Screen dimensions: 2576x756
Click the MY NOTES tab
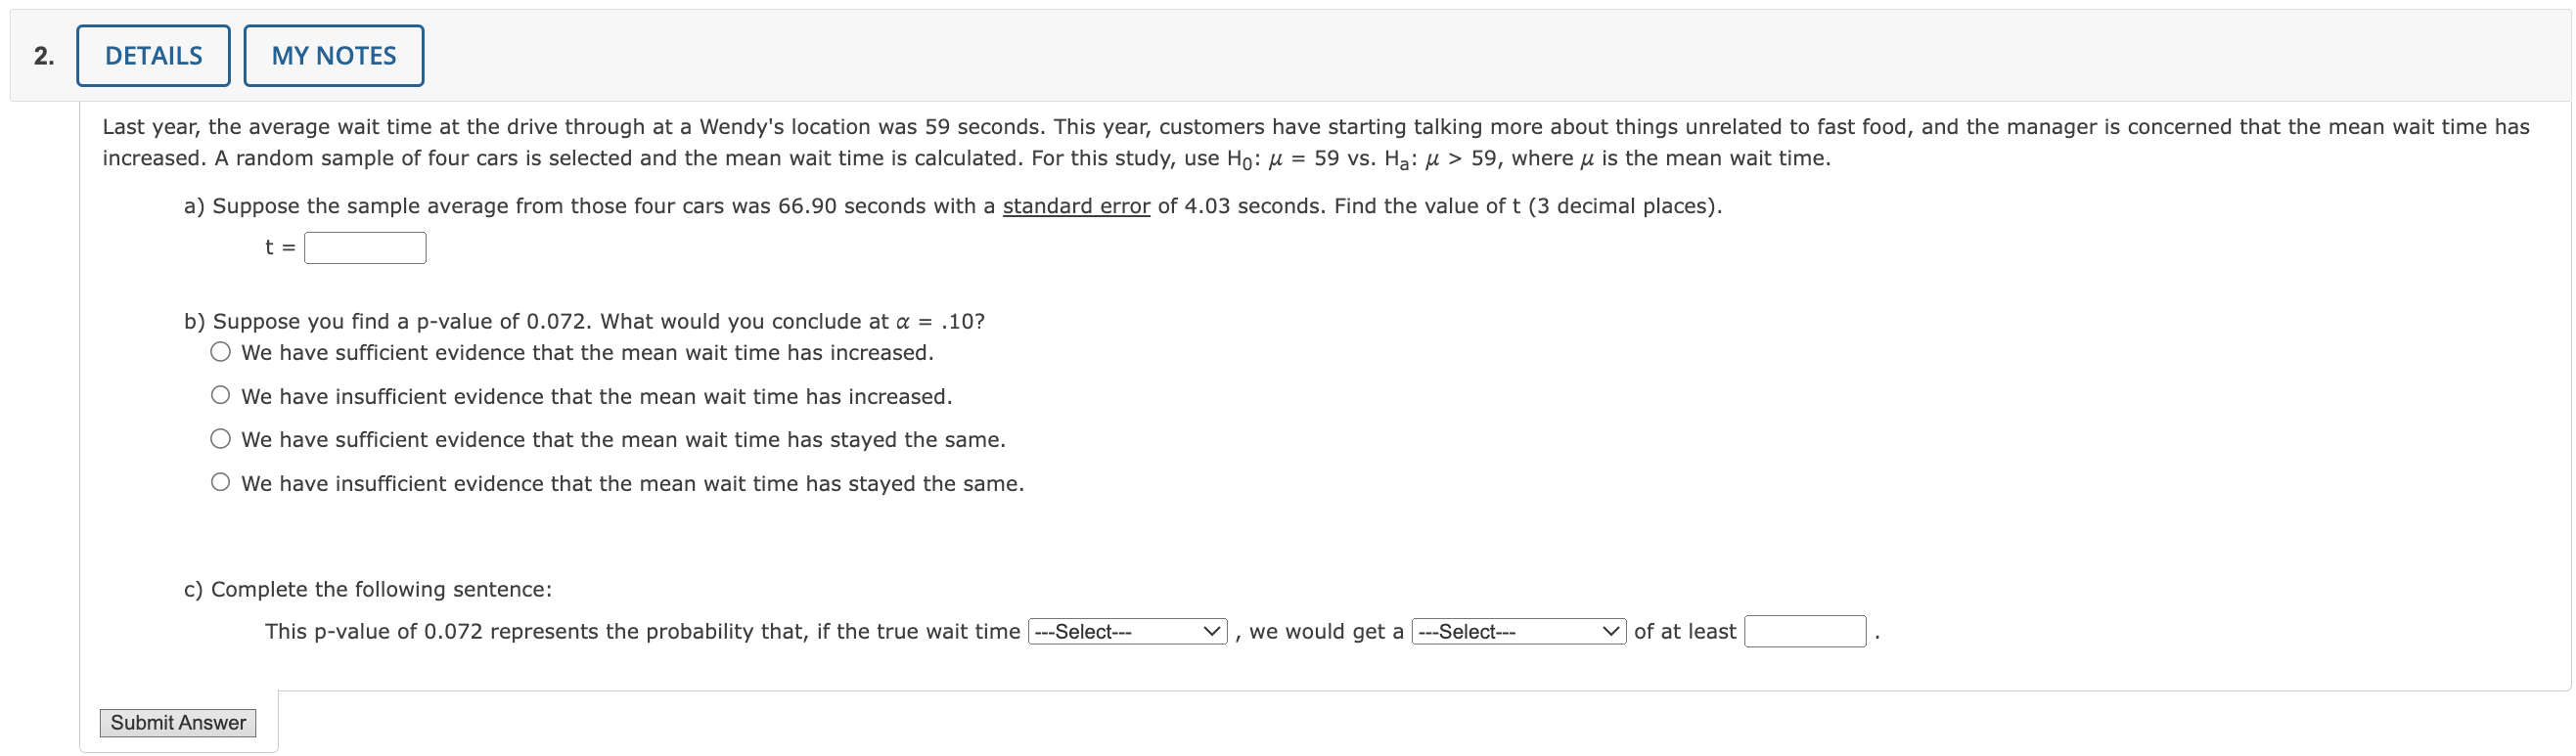click(333, 55)
